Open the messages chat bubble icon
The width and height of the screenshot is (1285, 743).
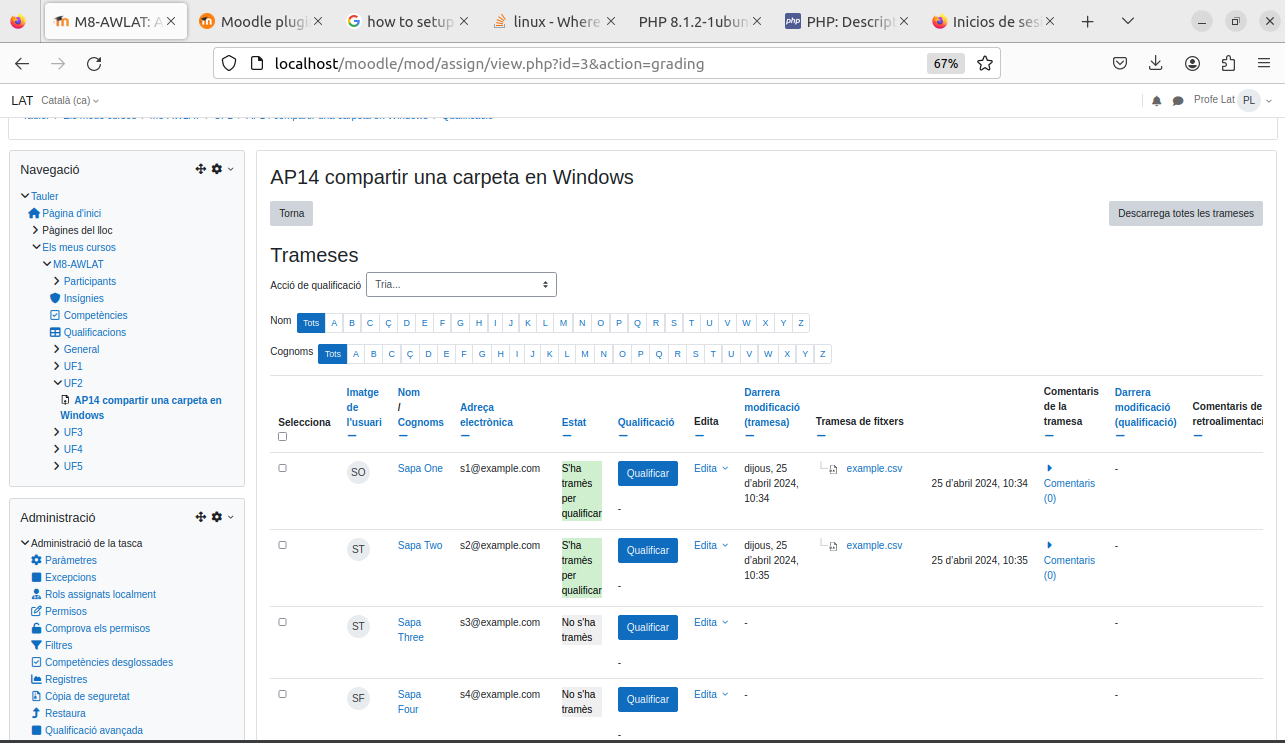1178,101
